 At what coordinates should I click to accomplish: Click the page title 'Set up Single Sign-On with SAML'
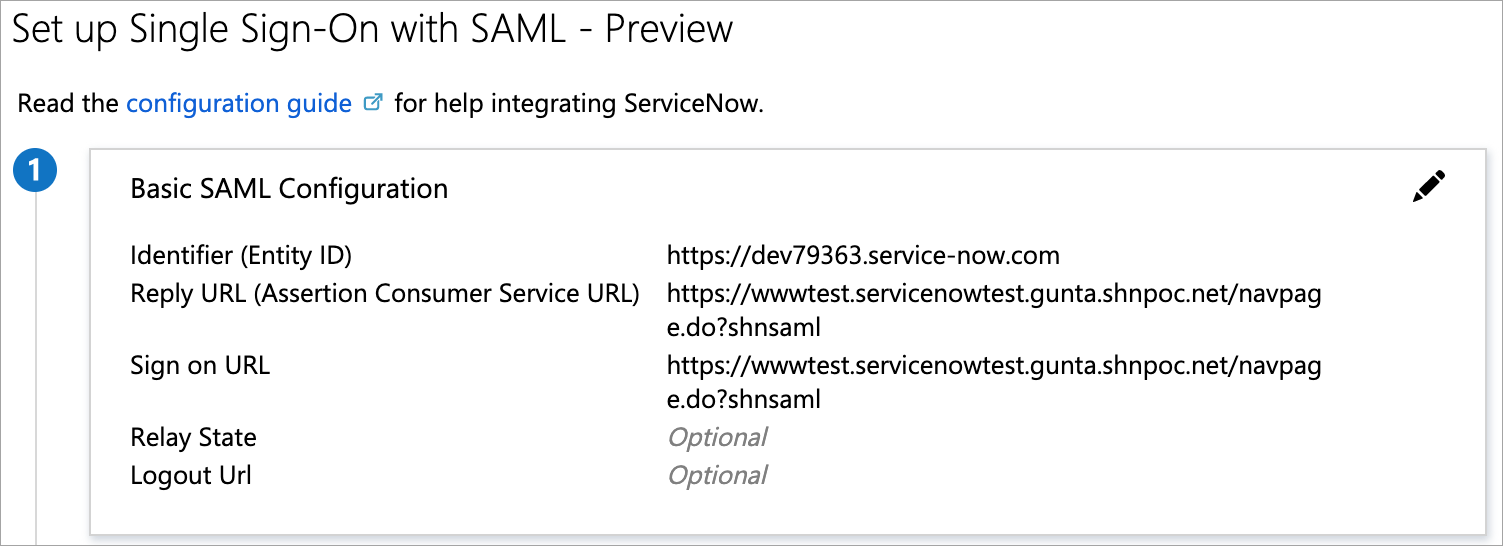288,28
